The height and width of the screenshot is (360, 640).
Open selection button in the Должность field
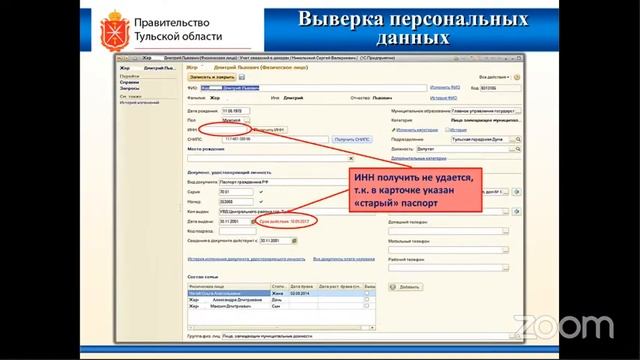[512, 149]
